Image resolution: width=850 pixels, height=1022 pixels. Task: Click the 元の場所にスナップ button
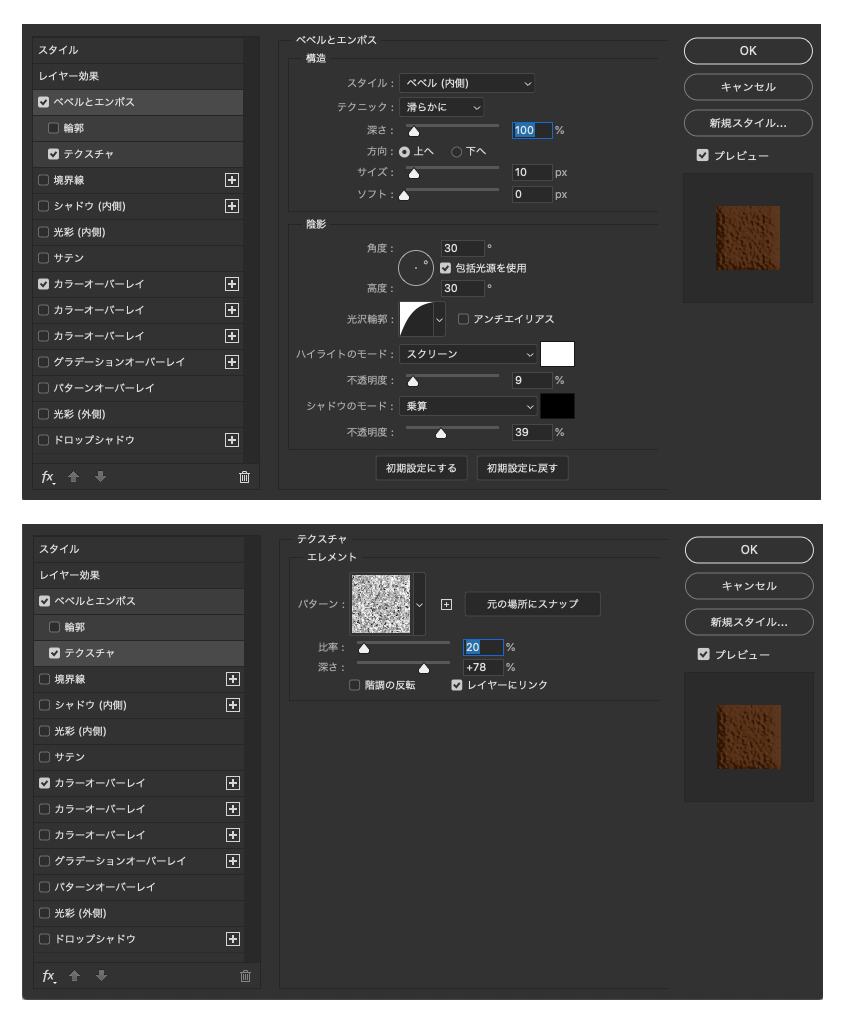coord(532,604)
